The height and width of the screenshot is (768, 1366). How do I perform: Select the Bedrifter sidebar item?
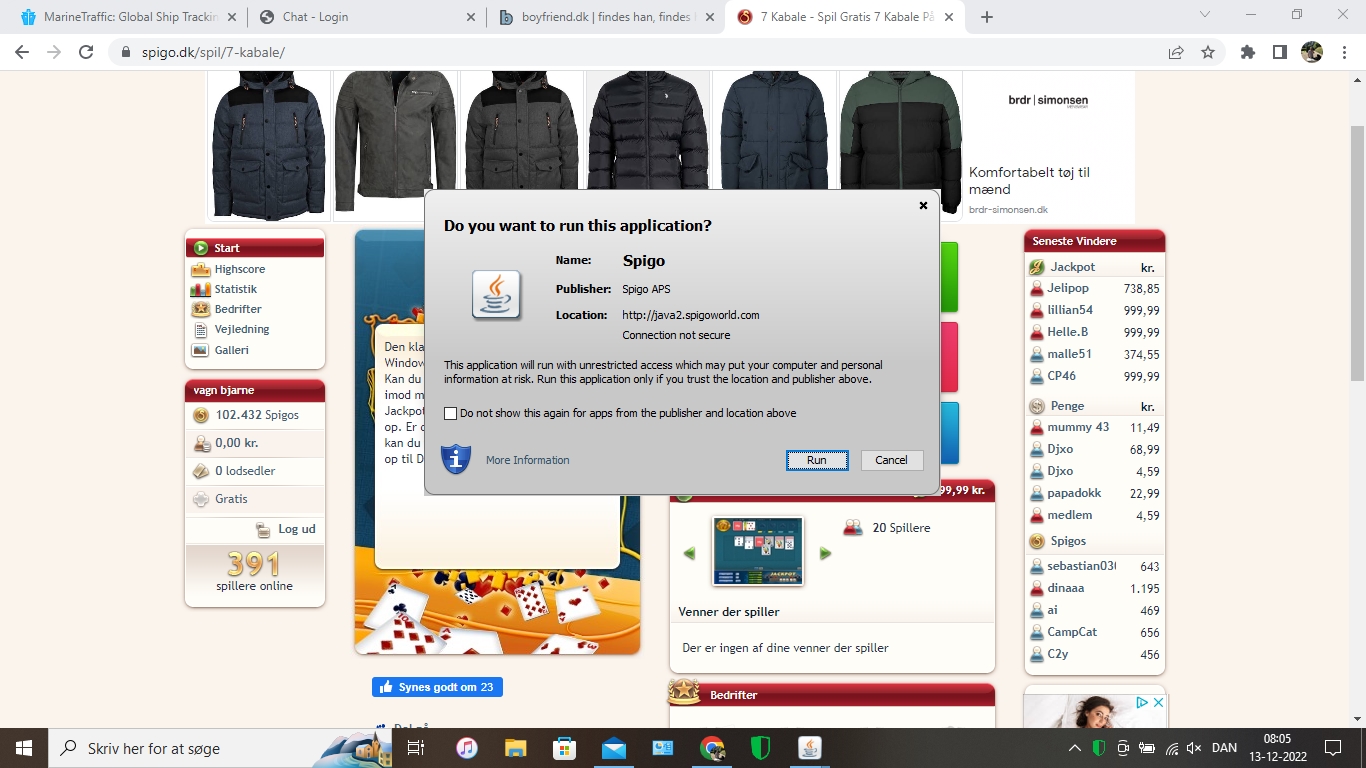(236, 309)
